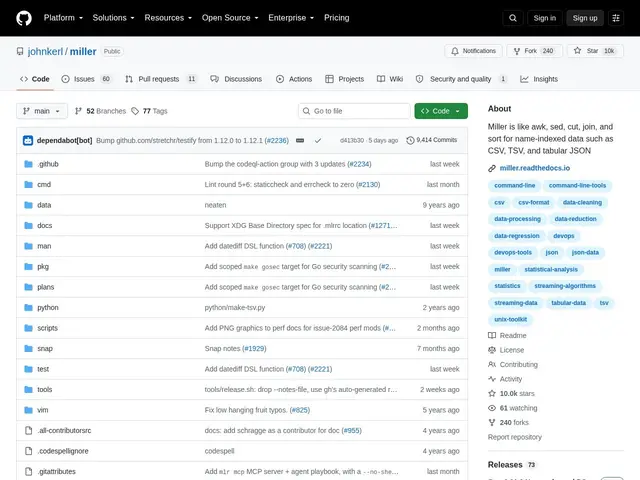Click the watching eye icon

point(492,408)
